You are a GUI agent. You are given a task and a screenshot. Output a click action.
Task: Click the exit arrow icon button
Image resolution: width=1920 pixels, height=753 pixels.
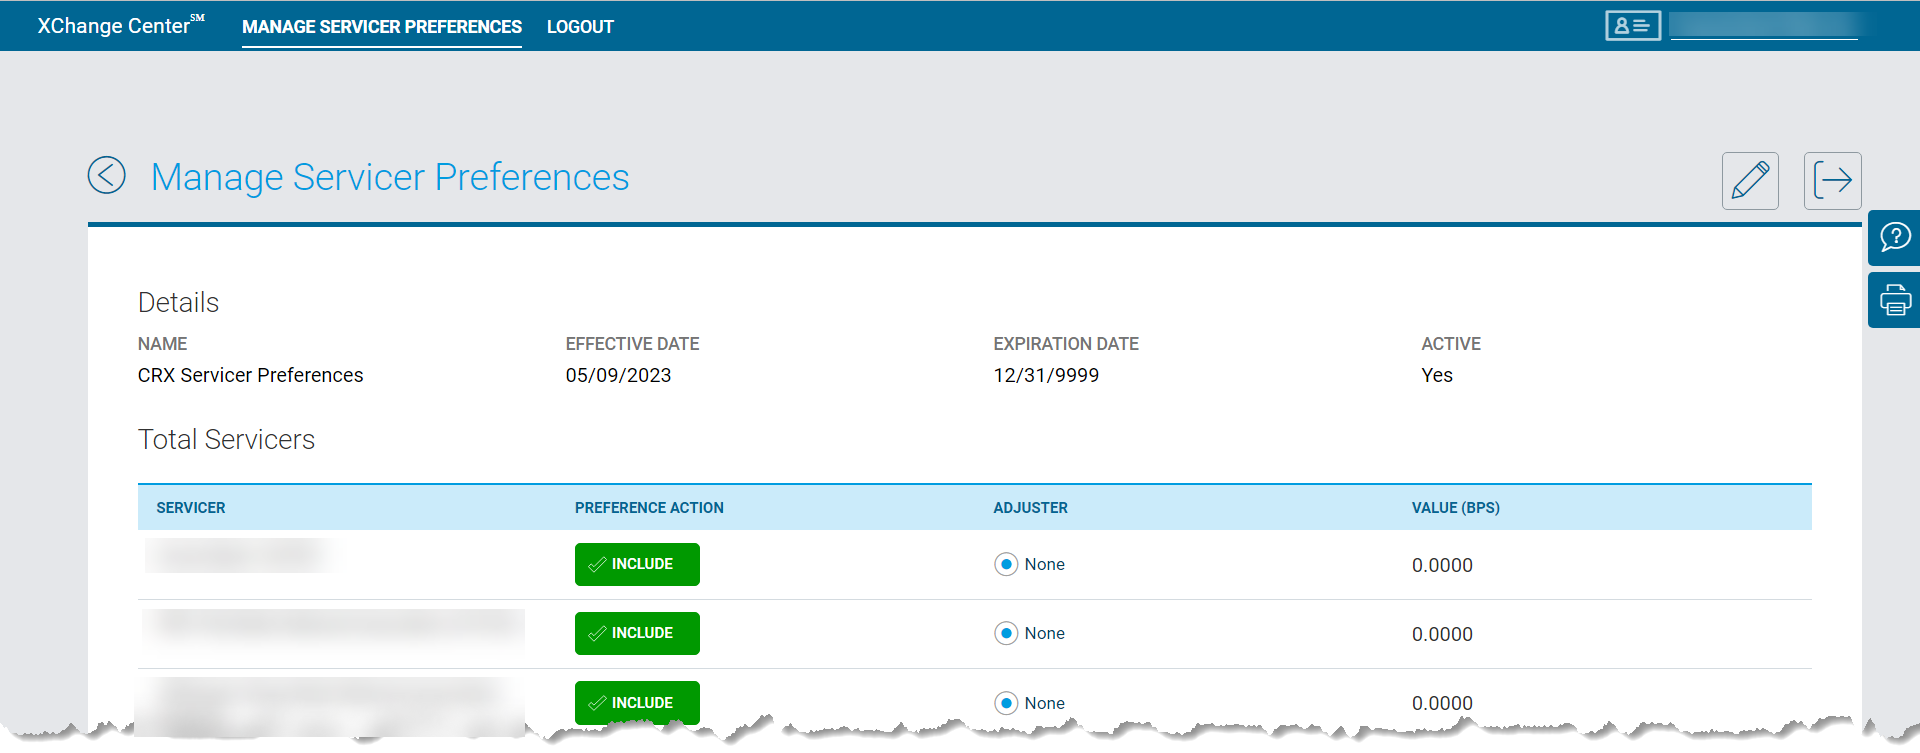tap(1832, 181)
